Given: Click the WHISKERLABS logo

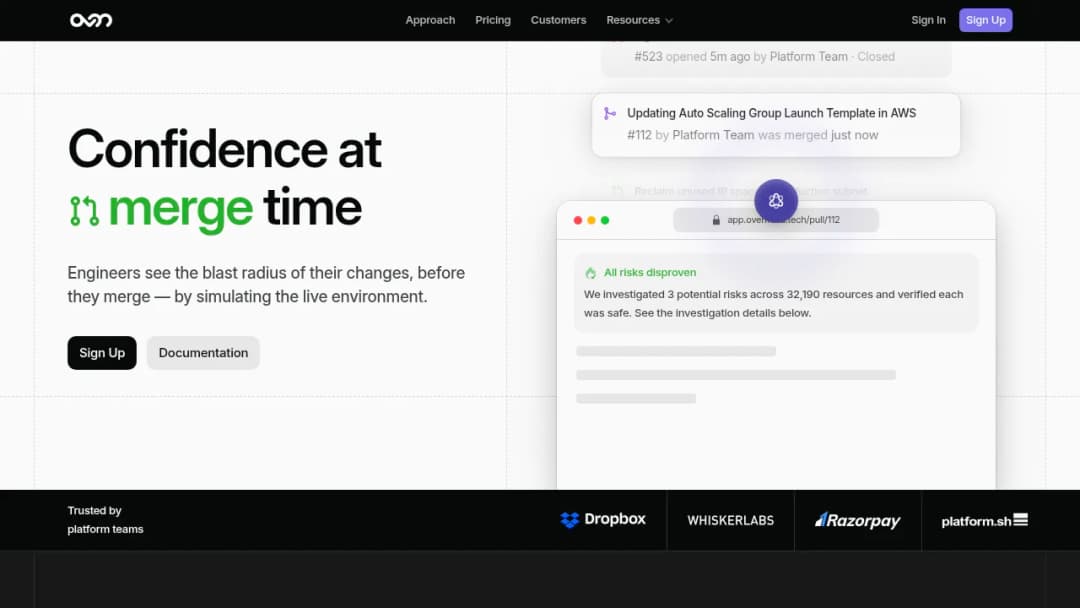Looking at the screenshot, I should click(730, 521).
